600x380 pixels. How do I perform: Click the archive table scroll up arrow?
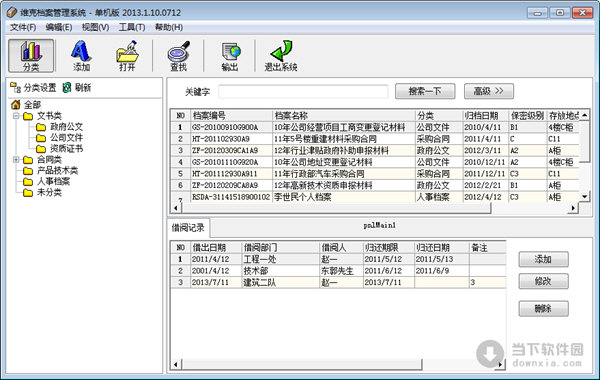[585, 115]
